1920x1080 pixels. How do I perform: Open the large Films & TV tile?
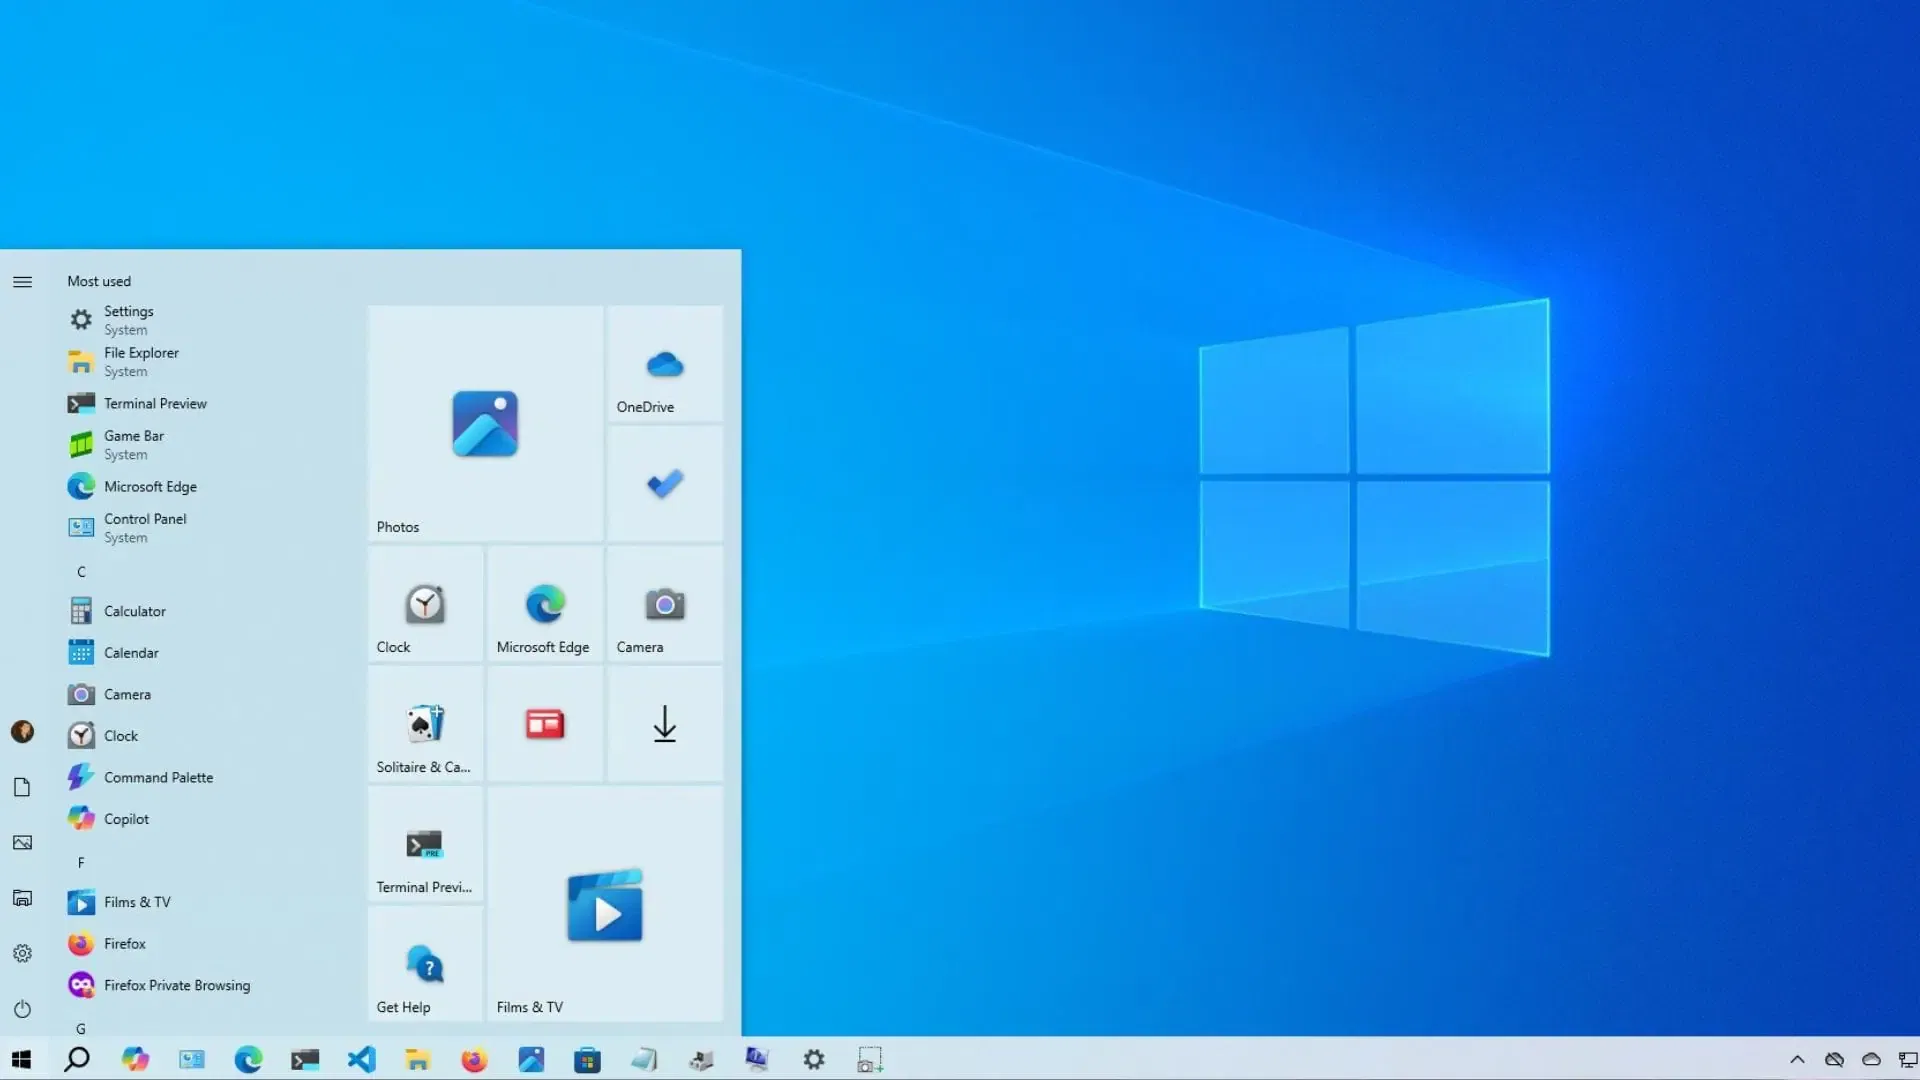pos(605,905)
